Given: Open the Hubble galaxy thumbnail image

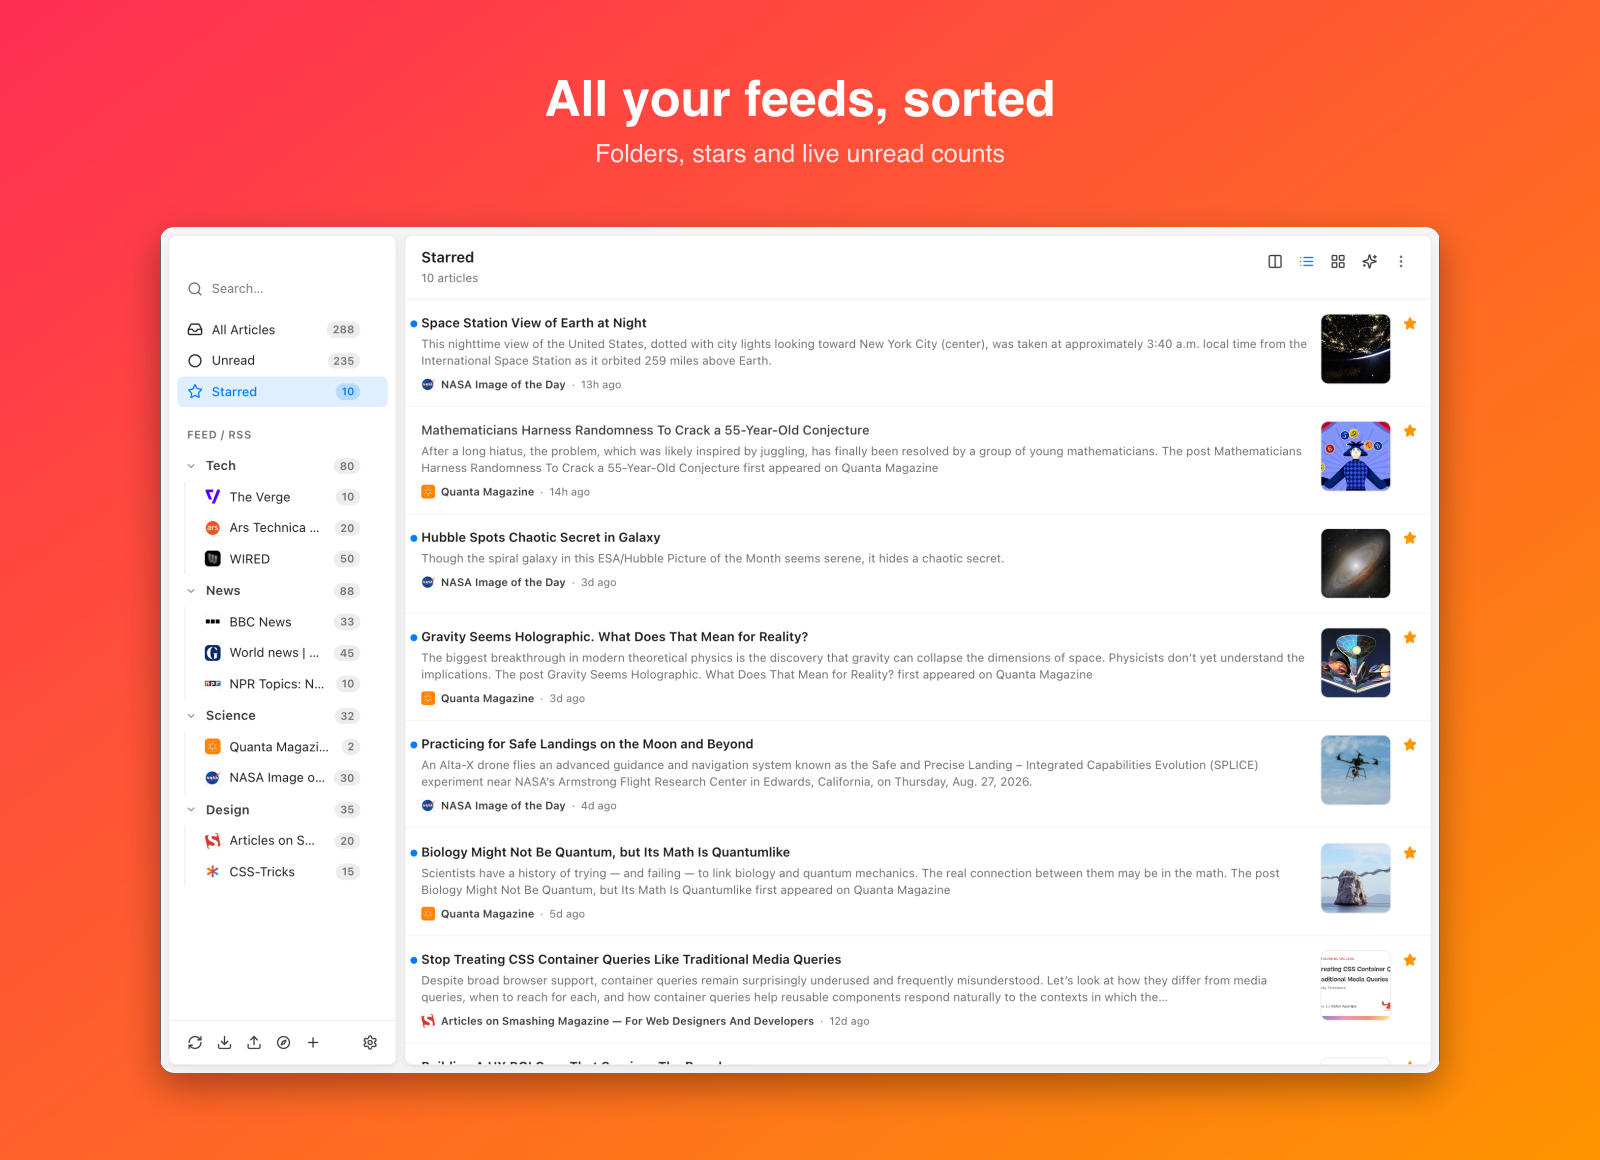Looking at the screenshot, I should pyautogui.click(x=1355, y=563).
